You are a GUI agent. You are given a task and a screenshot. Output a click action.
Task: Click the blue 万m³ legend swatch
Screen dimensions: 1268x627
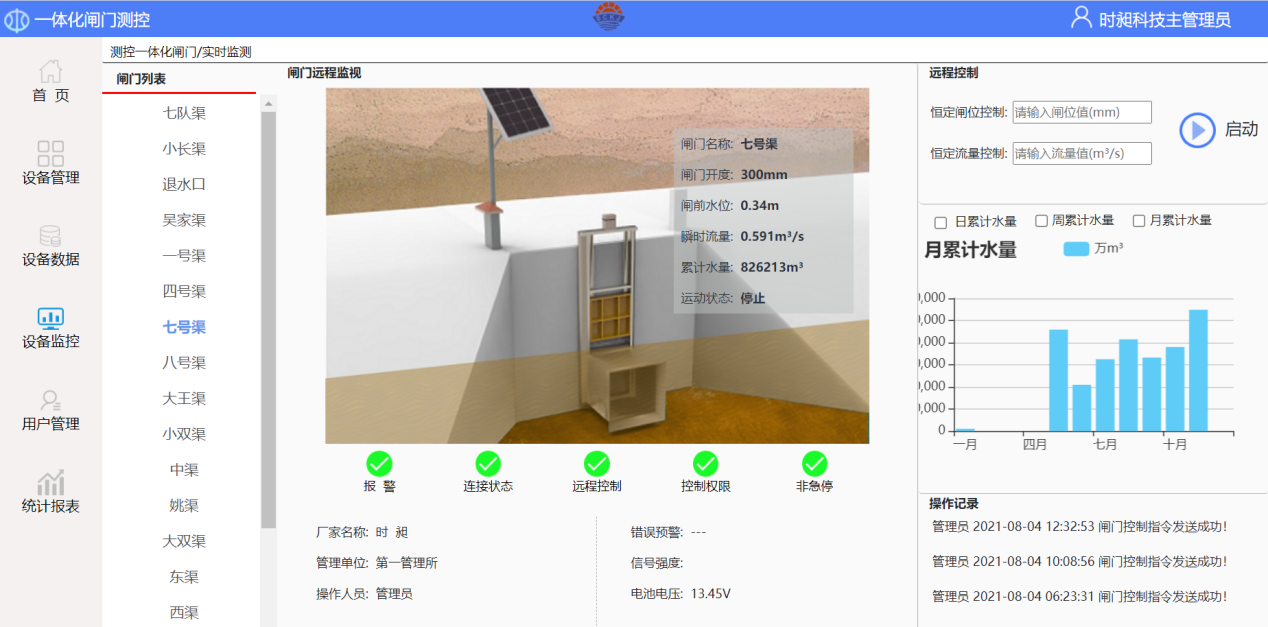tap(1076, 249)
